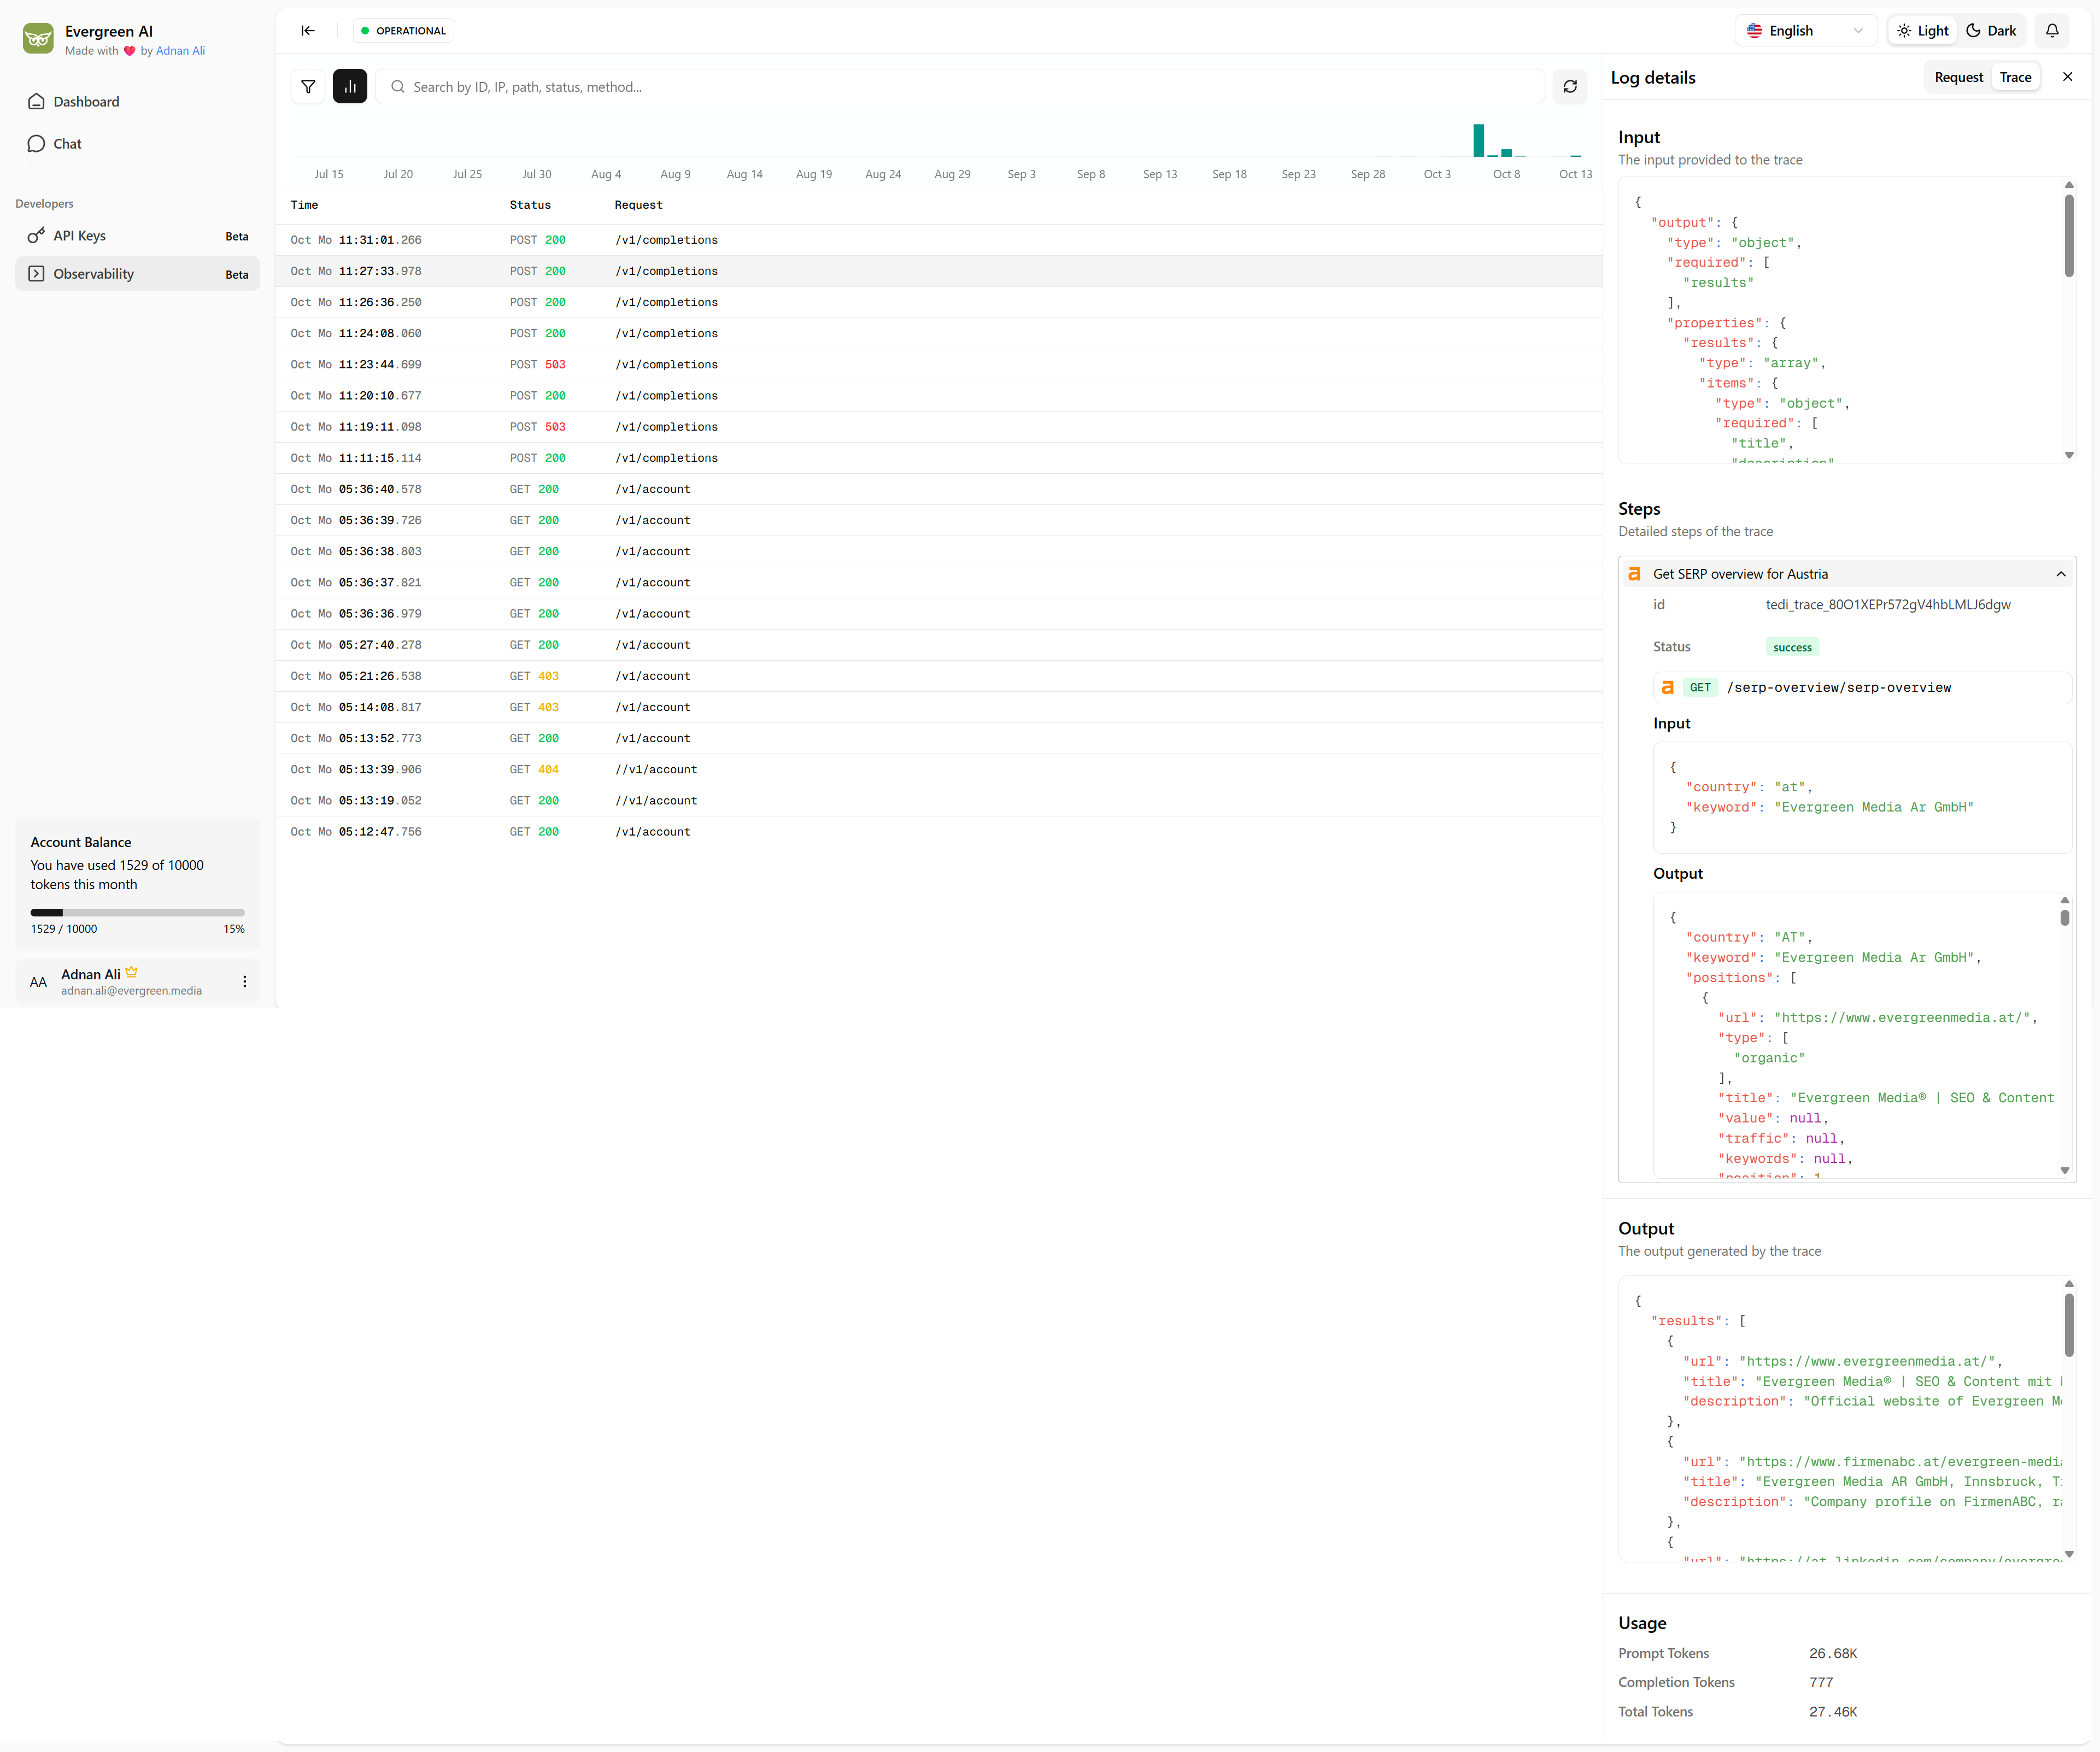The height and width of the screenshot is (1752, 2100).
Task: Open the notifications bell
Action: (x=2052, y=31)
